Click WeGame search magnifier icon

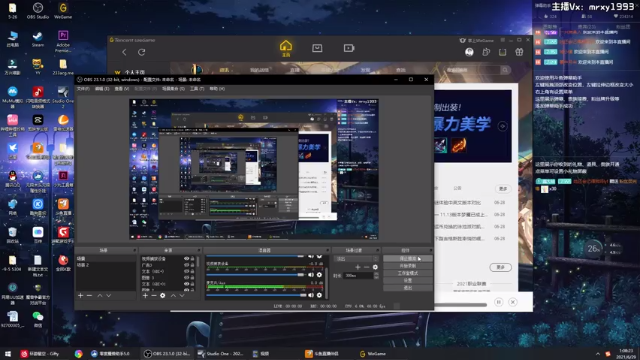[x=505, y=70]
